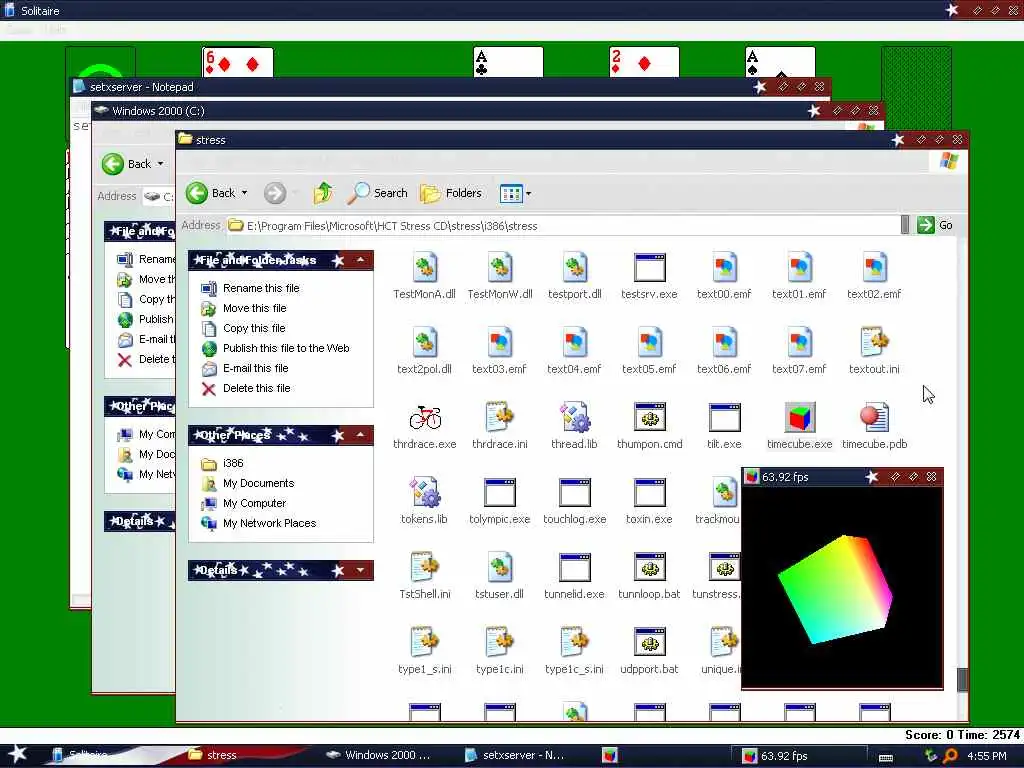Click Rename this file
1024x768 pixels.
pos(261,288)
